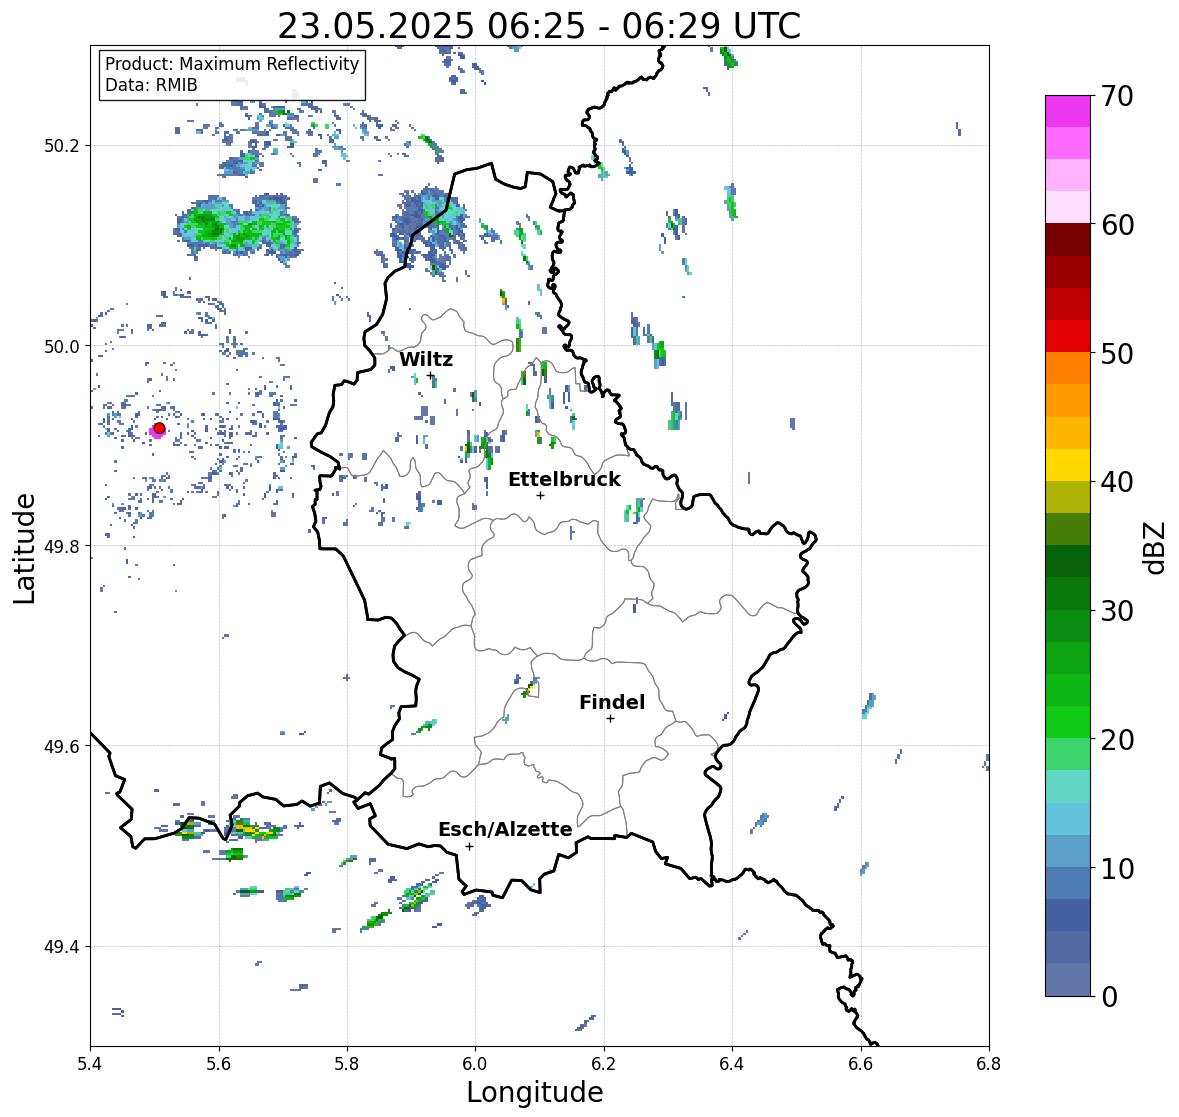Click the 6.8 longitude tick label
The image size is (1179, 1117).
[x=989, y=1063]
